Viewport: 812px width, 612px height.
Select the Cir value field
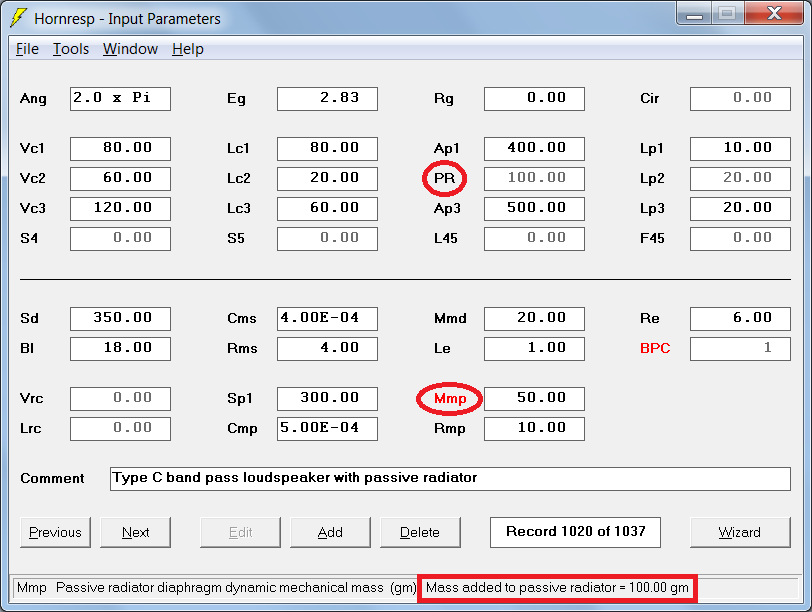click(x=741, y=99)
